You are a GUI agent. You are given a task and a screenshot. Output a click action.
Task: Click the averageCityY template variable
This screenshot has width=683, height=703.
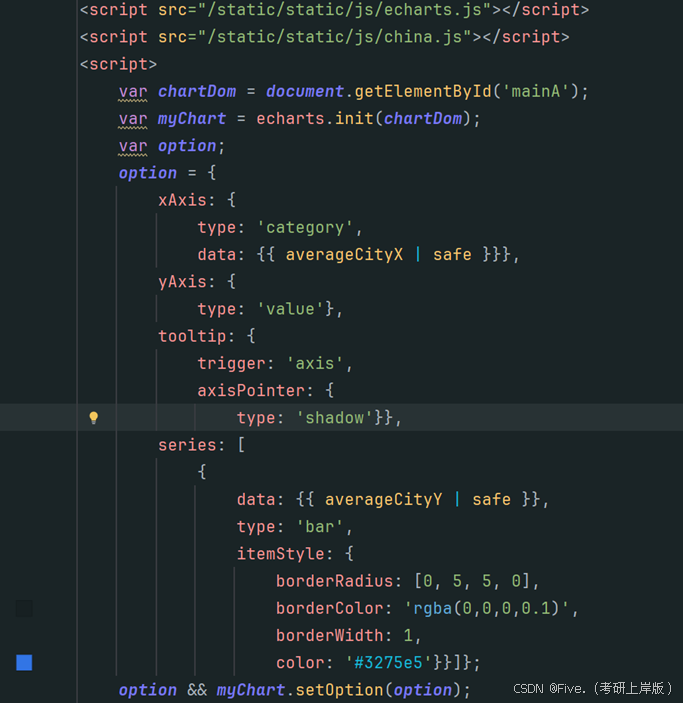click(x=383, y=499)
